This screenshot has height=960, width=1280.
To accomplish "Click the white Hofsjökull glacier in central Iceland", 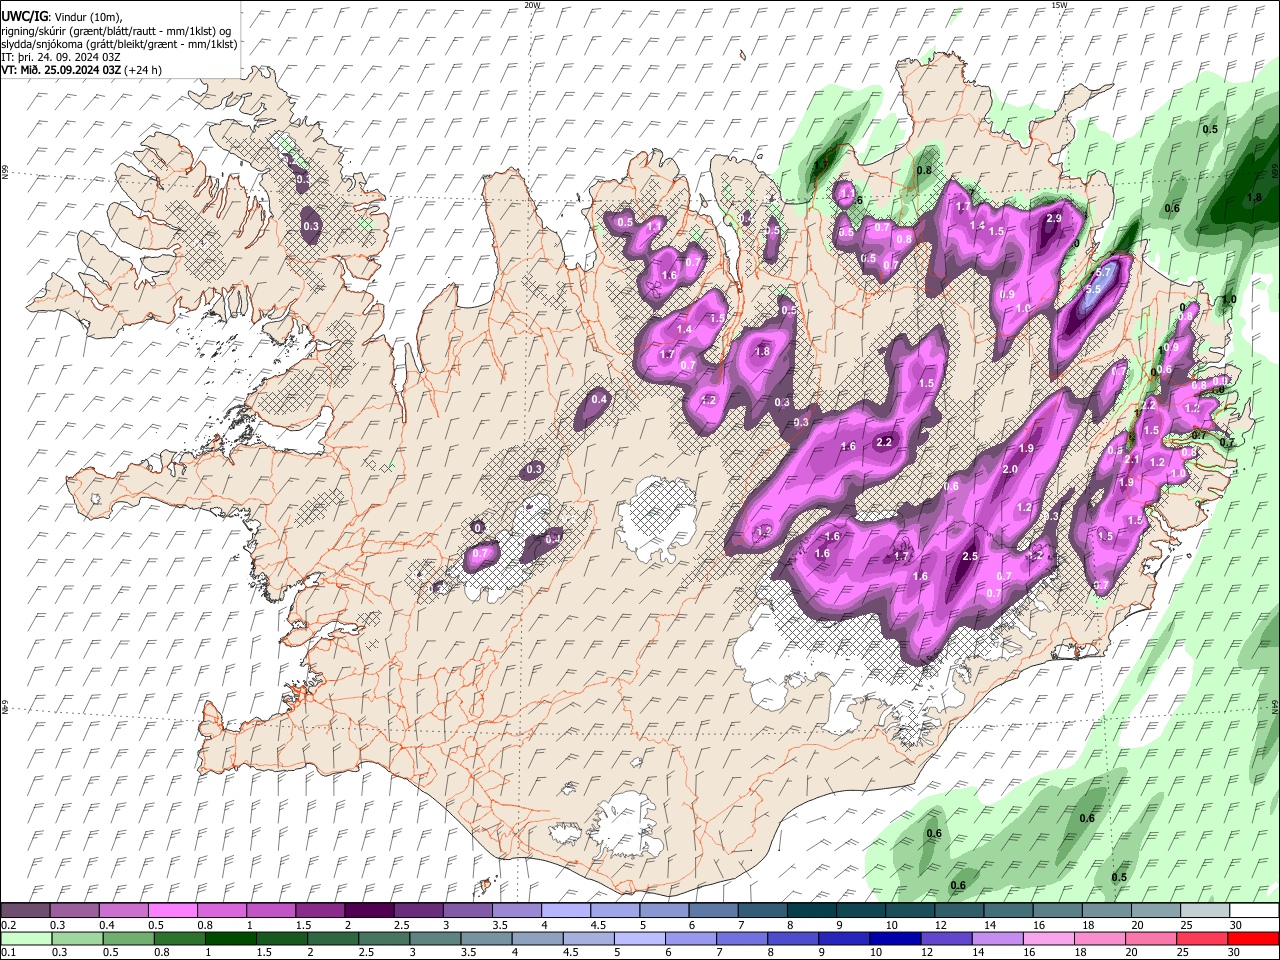I will tap(658, 520).
